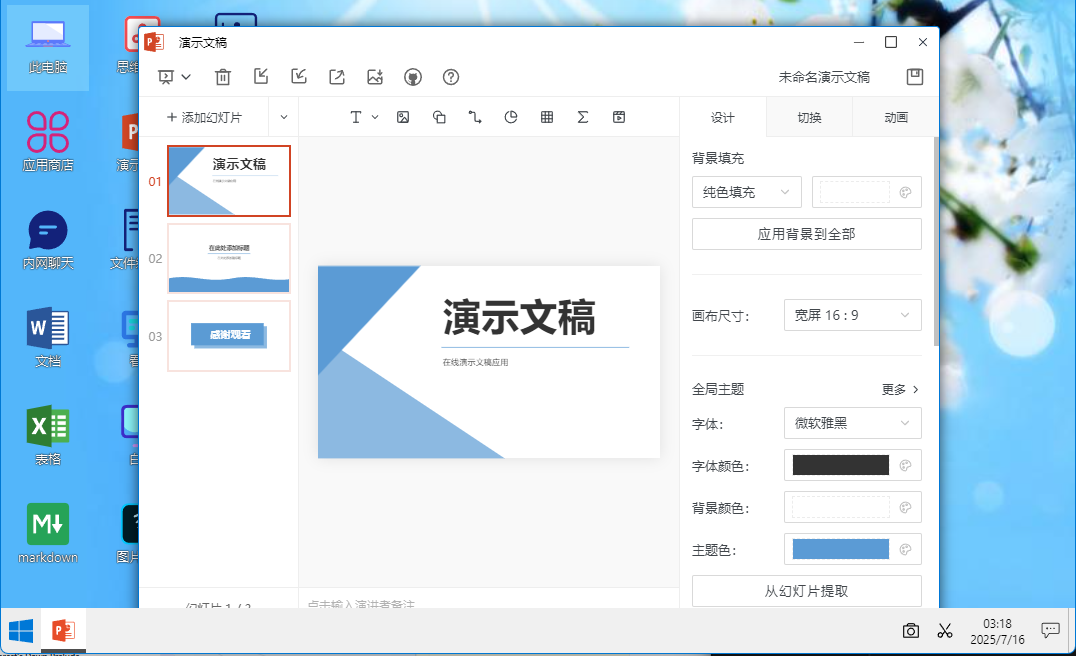This screenshot has height=656, width=1076.
Task: Click 添加幻灯片 button
Action: tap(204, 117)
